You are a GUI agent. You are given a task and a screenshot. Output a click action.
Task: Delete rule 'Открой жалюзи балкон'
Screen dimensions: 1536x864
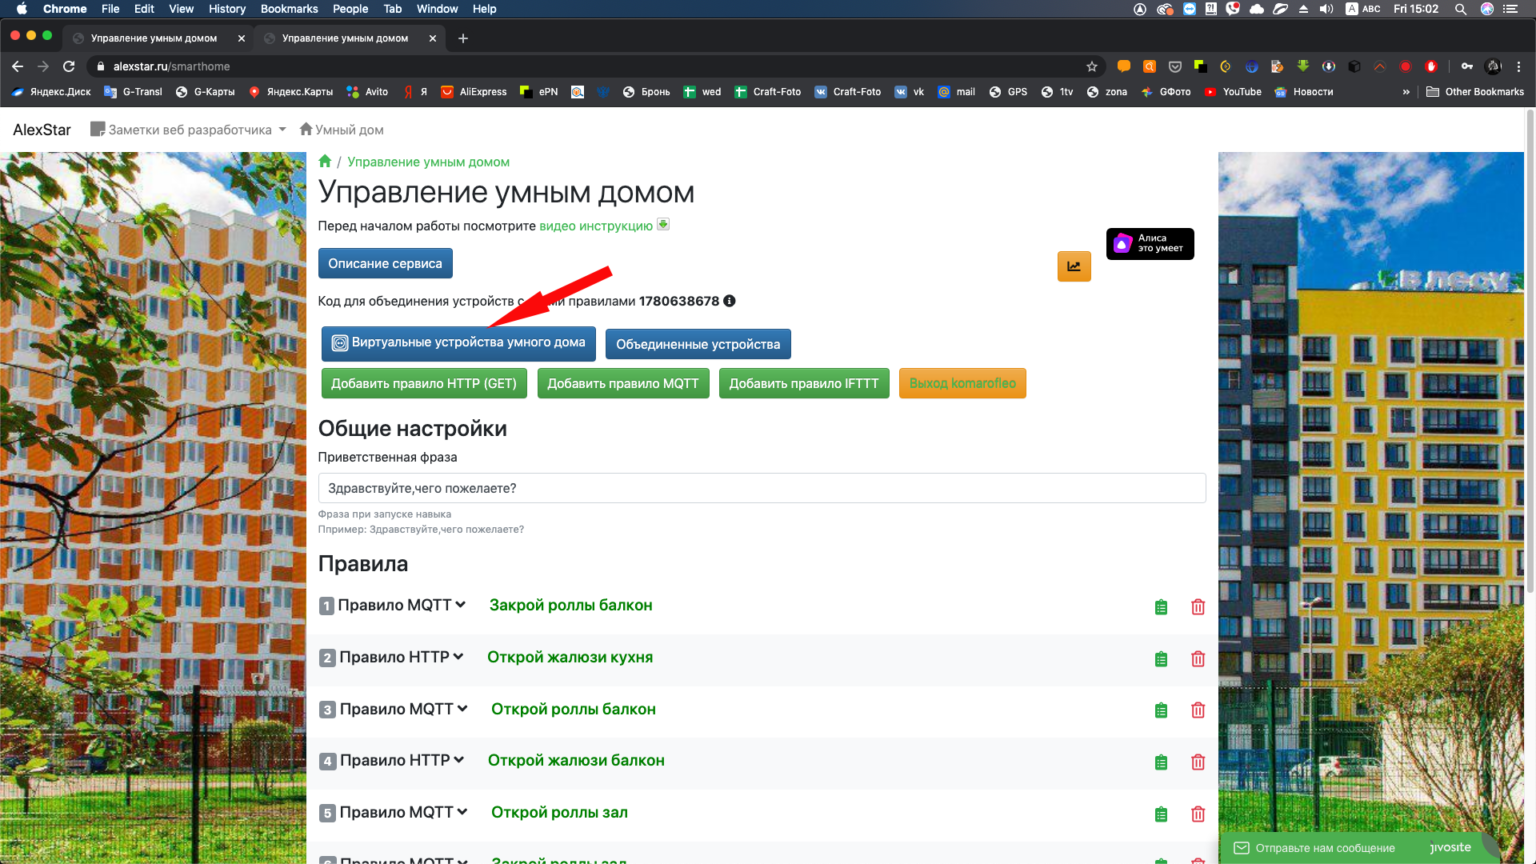point(1198,762)
